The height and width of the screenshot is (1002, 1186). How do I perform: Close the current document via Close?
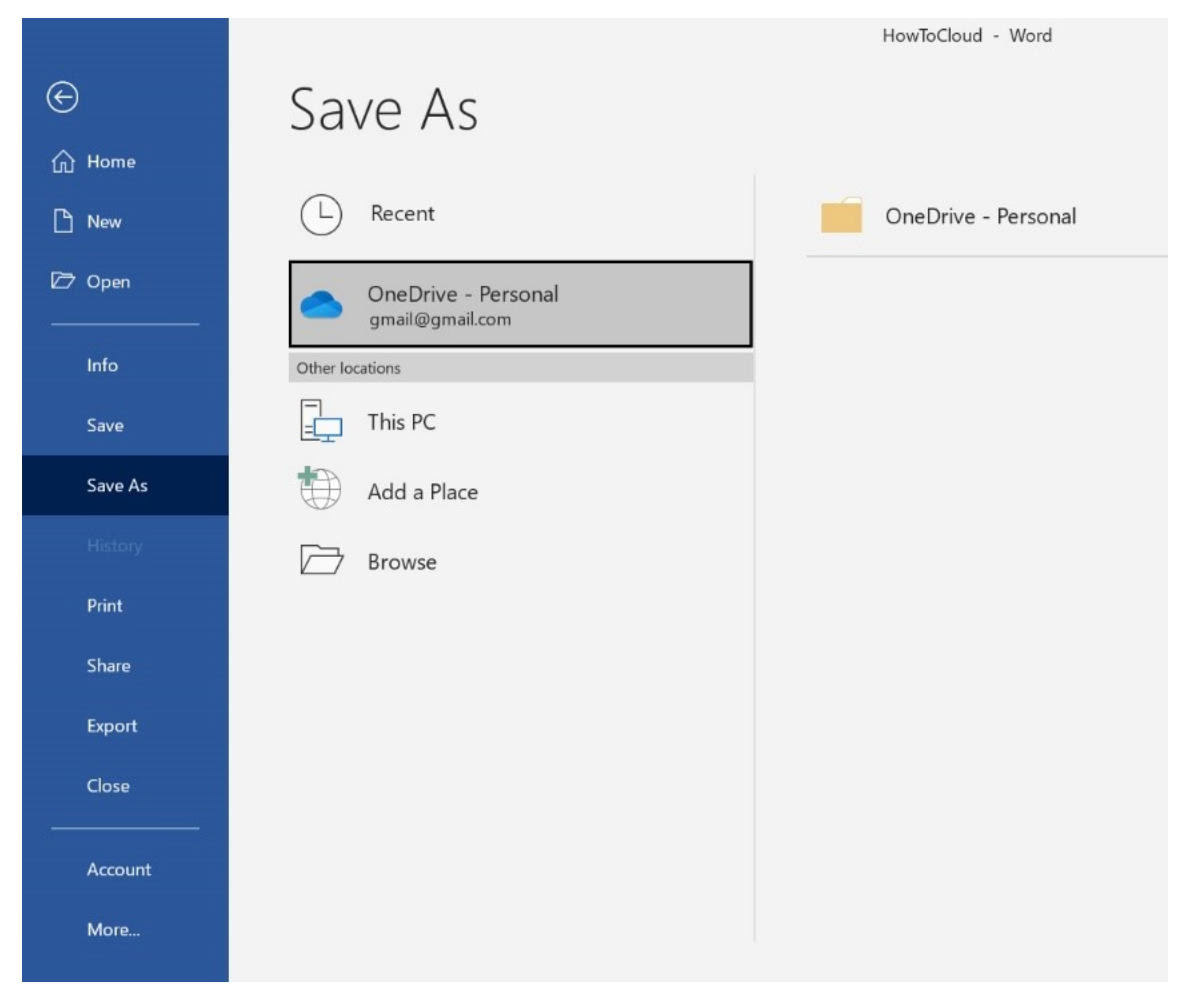(106, 785)
